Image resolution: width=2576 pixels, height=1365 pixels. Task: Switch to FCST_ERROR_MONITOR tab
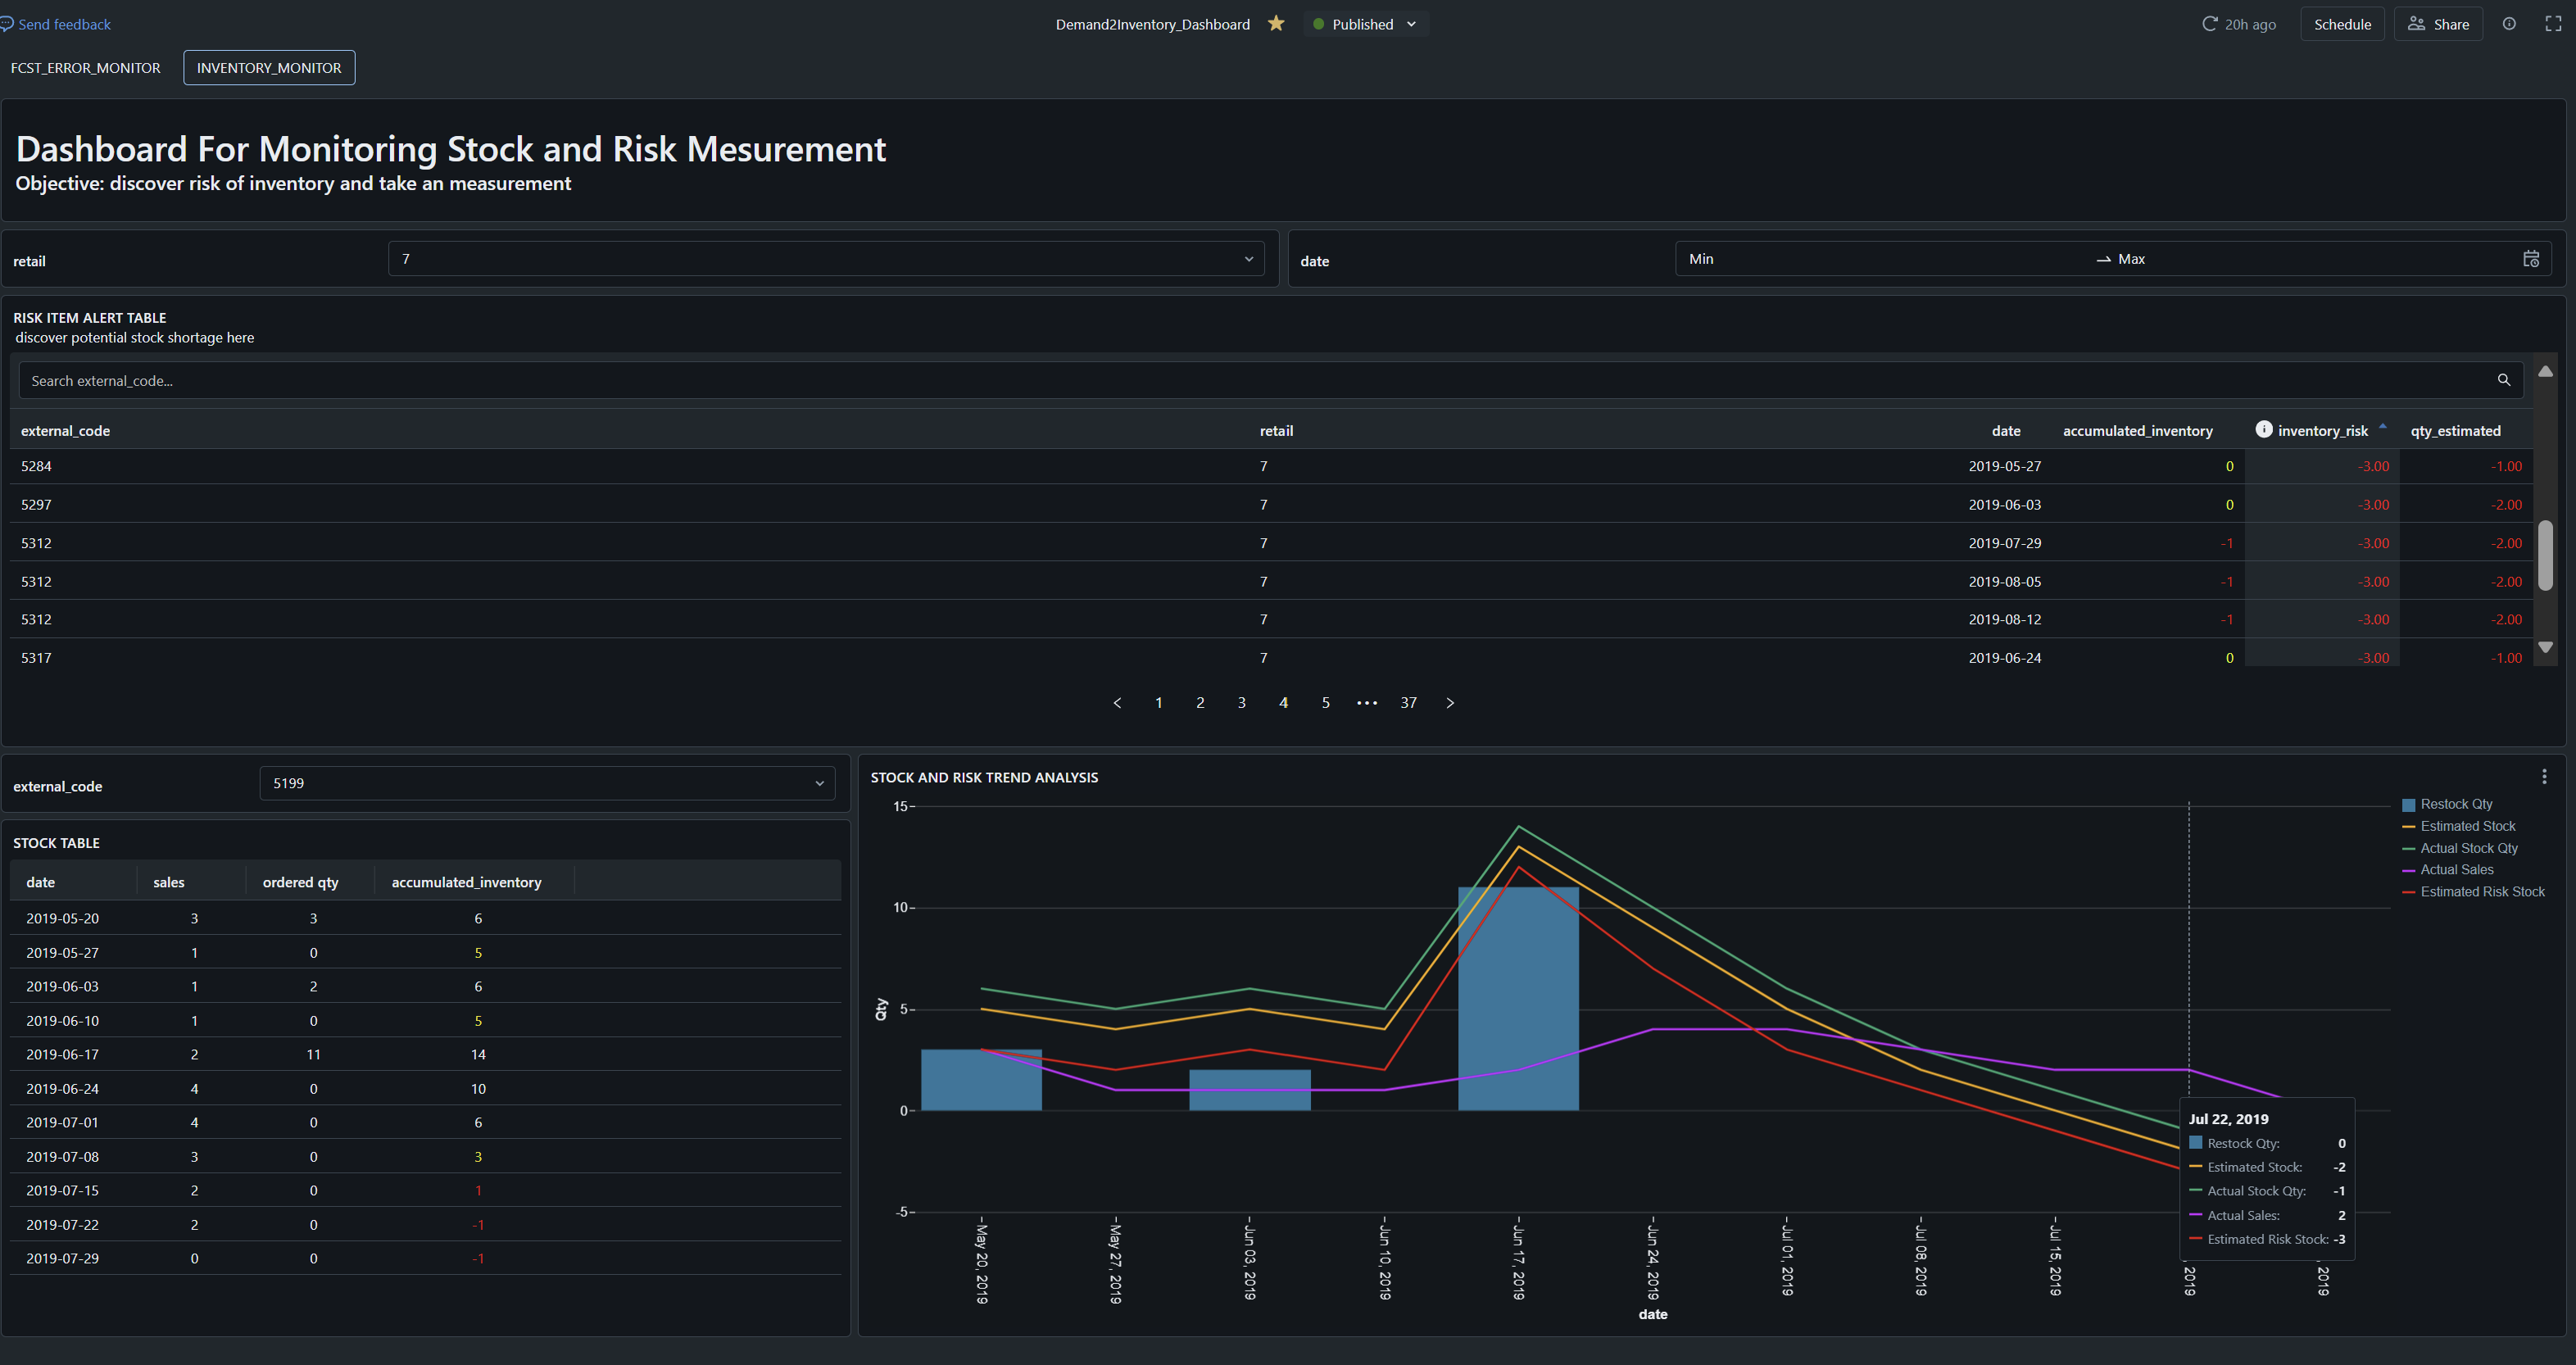click(x=85, y=68)
